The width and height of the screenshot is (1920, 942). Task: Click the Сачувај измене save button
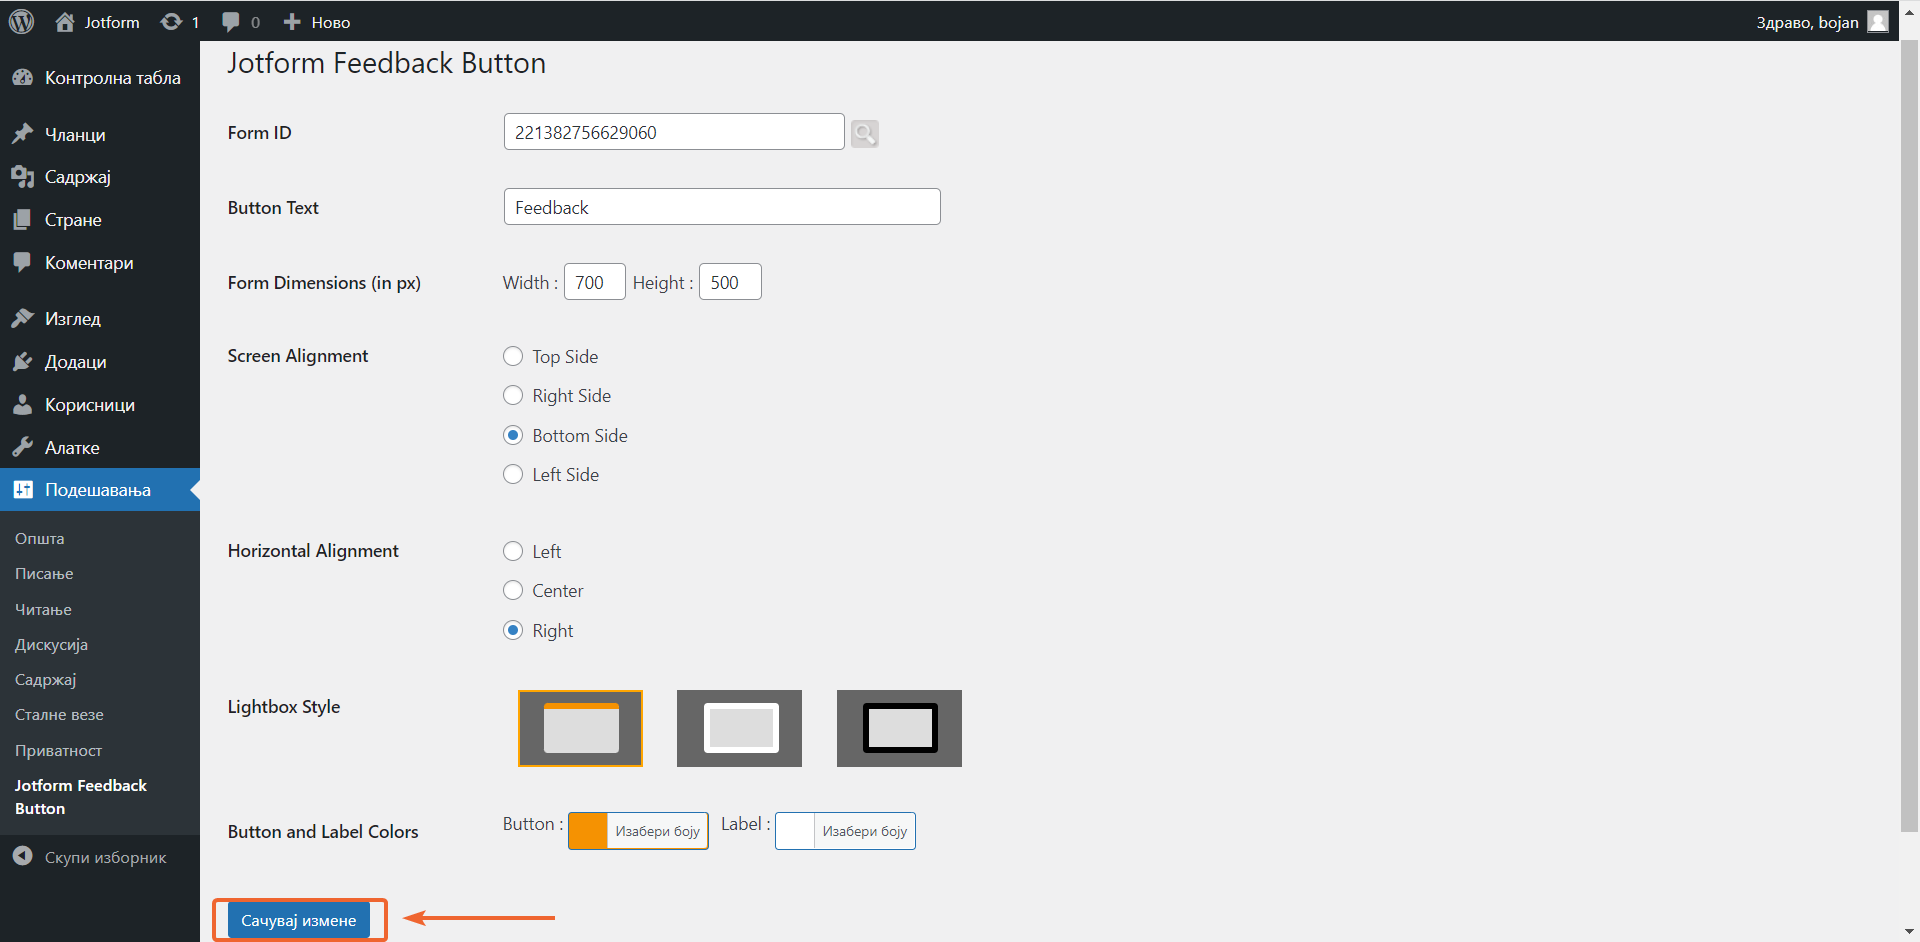pos(299,920)
